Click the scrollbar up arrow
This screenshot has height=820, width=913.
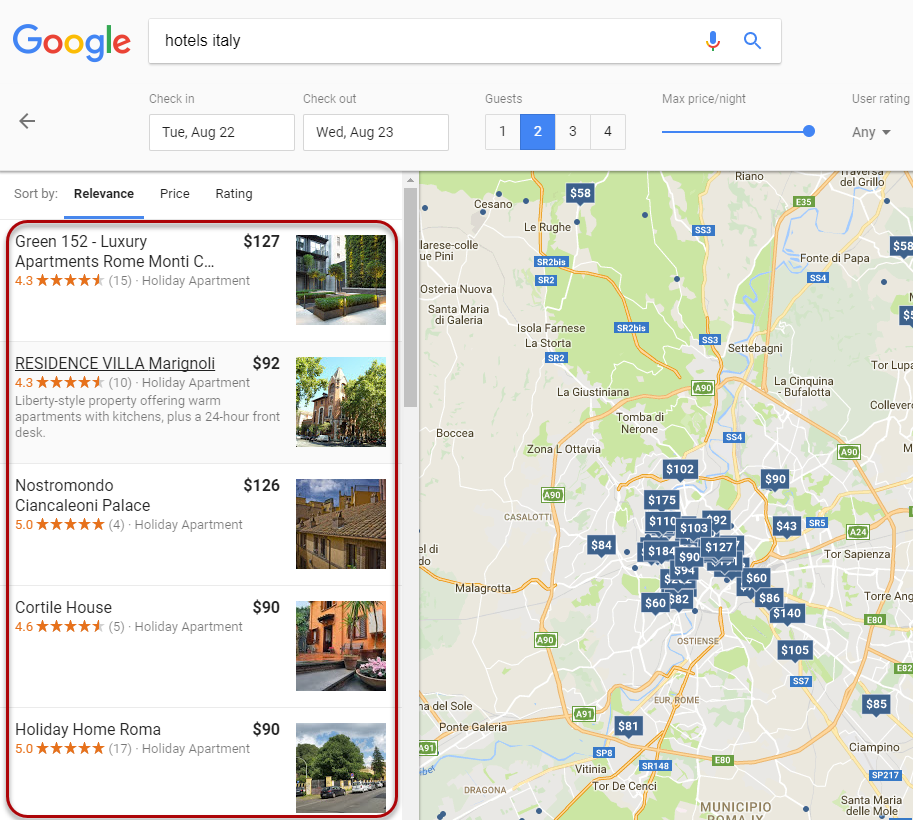pyautogui.click(x=411, y=180)
